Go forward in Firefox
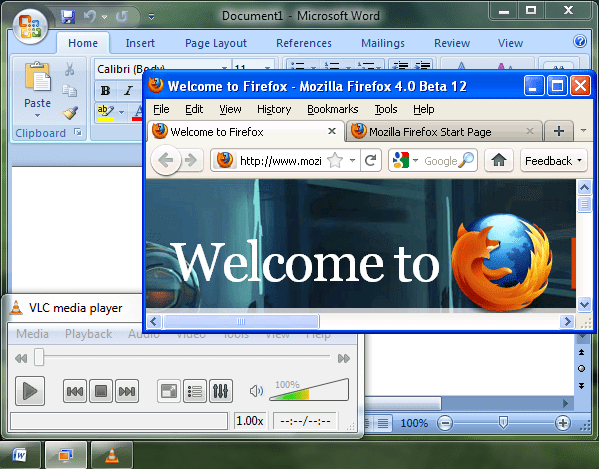Image resolution: width=599 pixels, height=469 pixels. pyautogui.click(x=191, y=160)
